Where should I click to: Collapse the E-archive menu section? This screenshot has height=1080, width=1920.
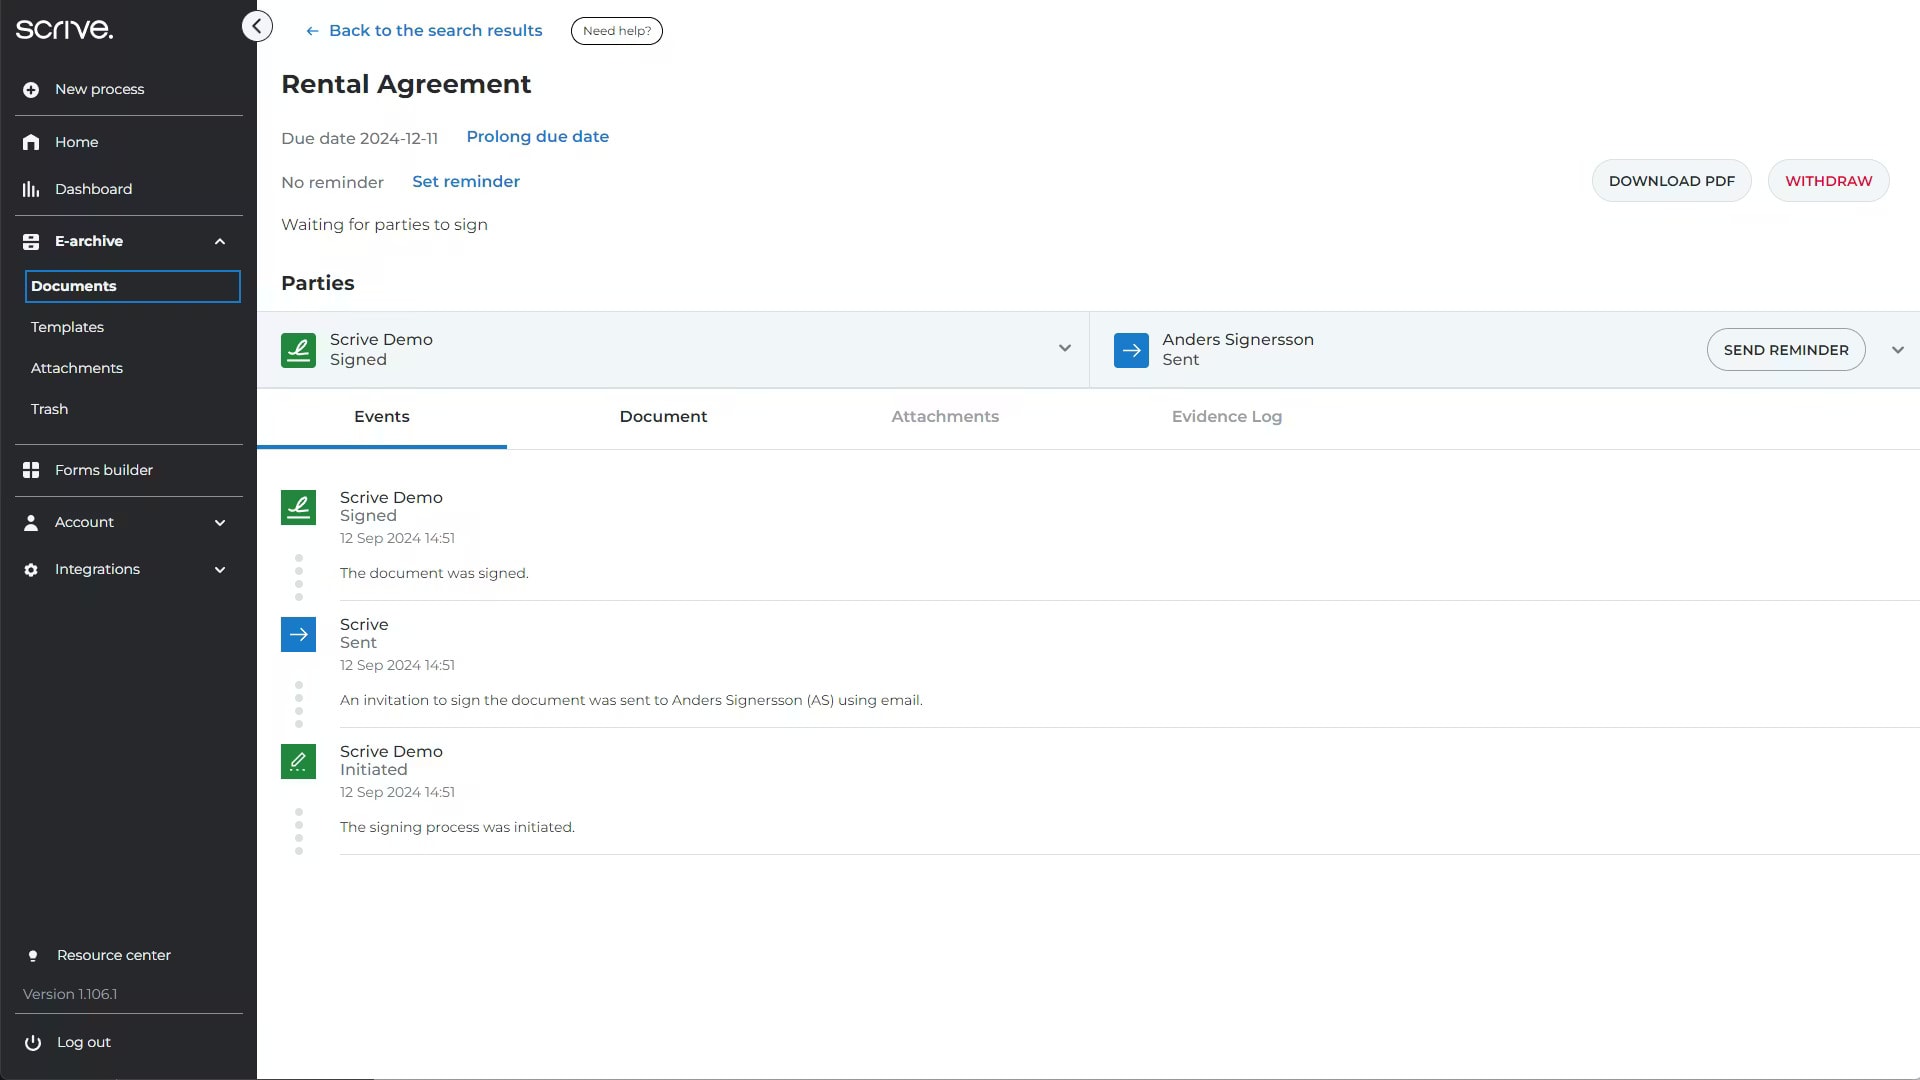coord(220,242)
